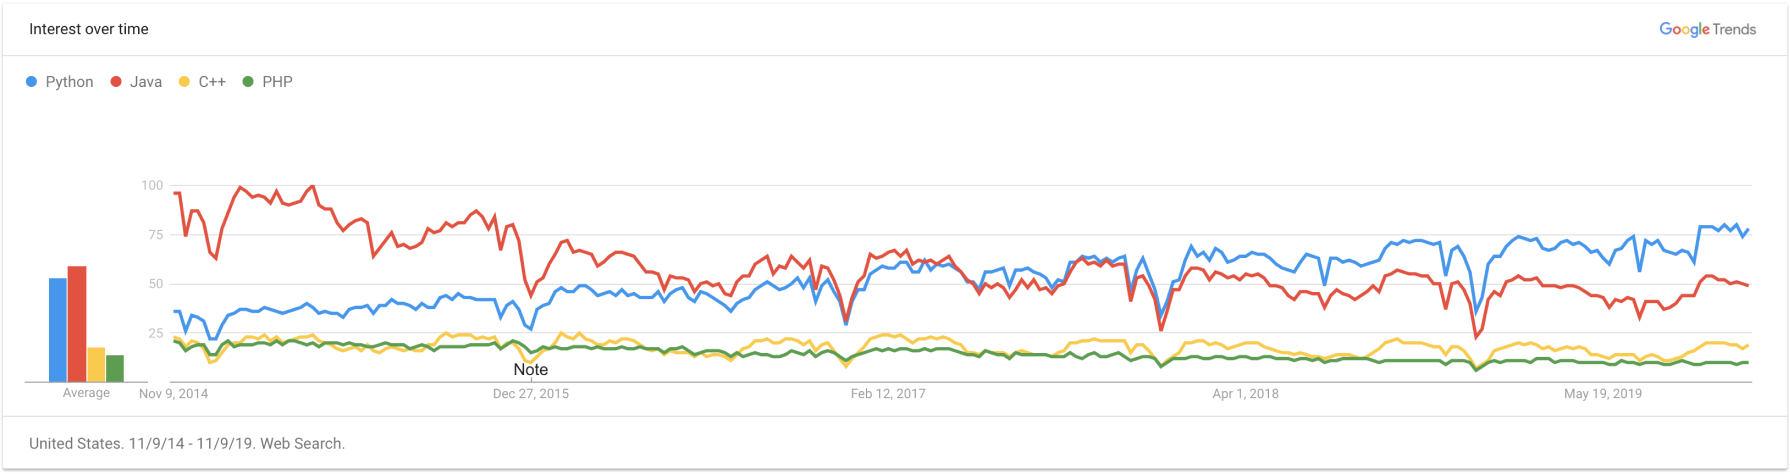Click the Average label under the bars

pyautogui.click(x=86, y=393)
